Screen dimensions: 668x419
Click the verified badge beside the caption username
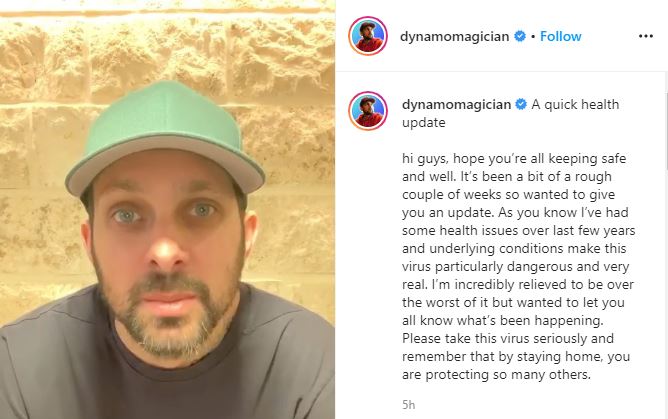tap(521, 104)
